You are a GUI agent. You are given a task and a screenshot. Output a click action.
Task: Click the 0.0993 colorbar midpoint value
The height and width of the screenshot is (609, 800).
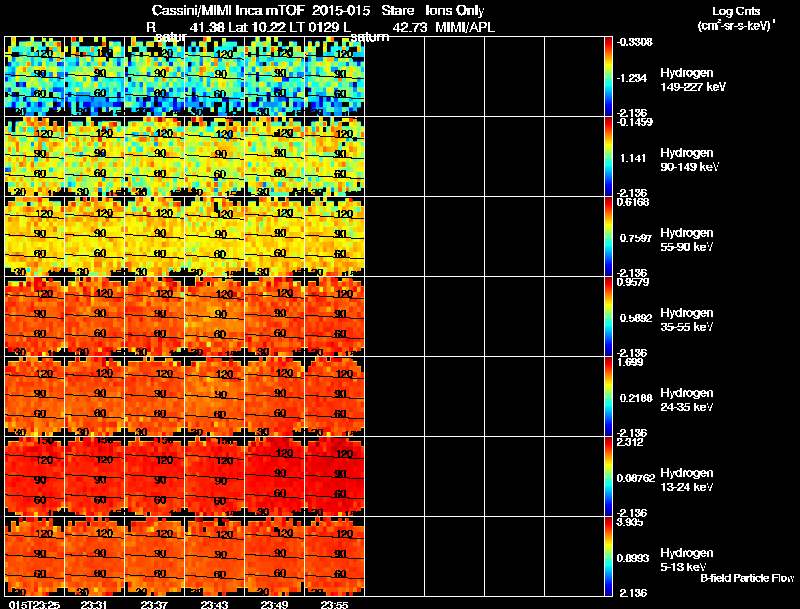(633, 558)
